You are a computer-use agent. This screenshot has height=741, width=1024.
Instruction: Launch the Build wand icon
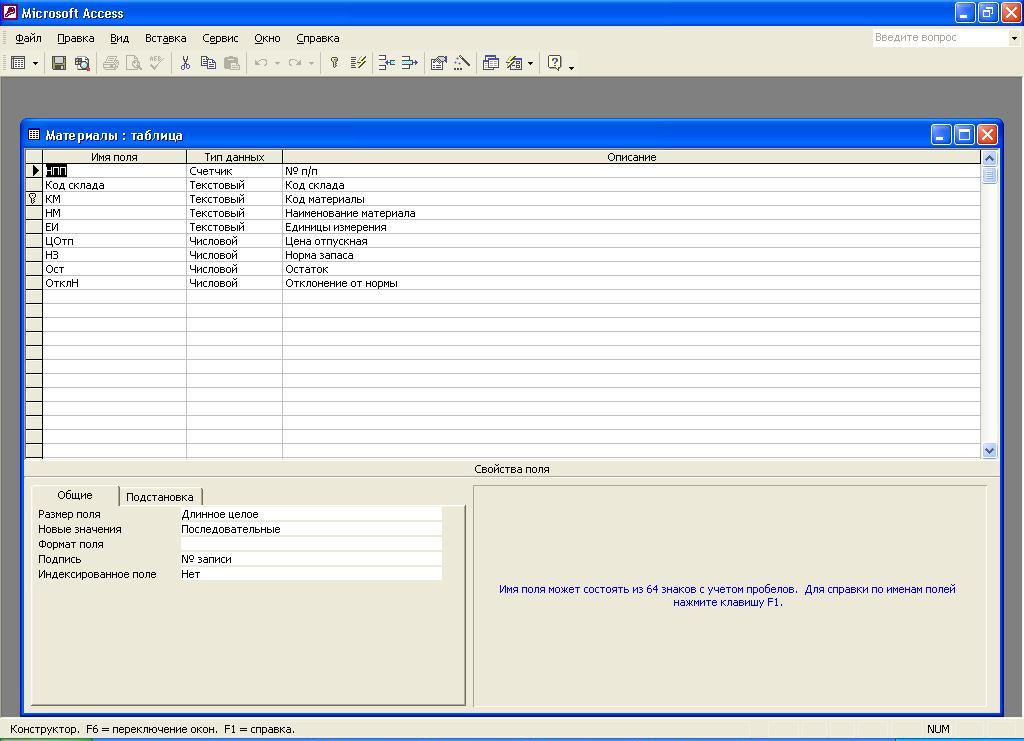tap(462, 63)
